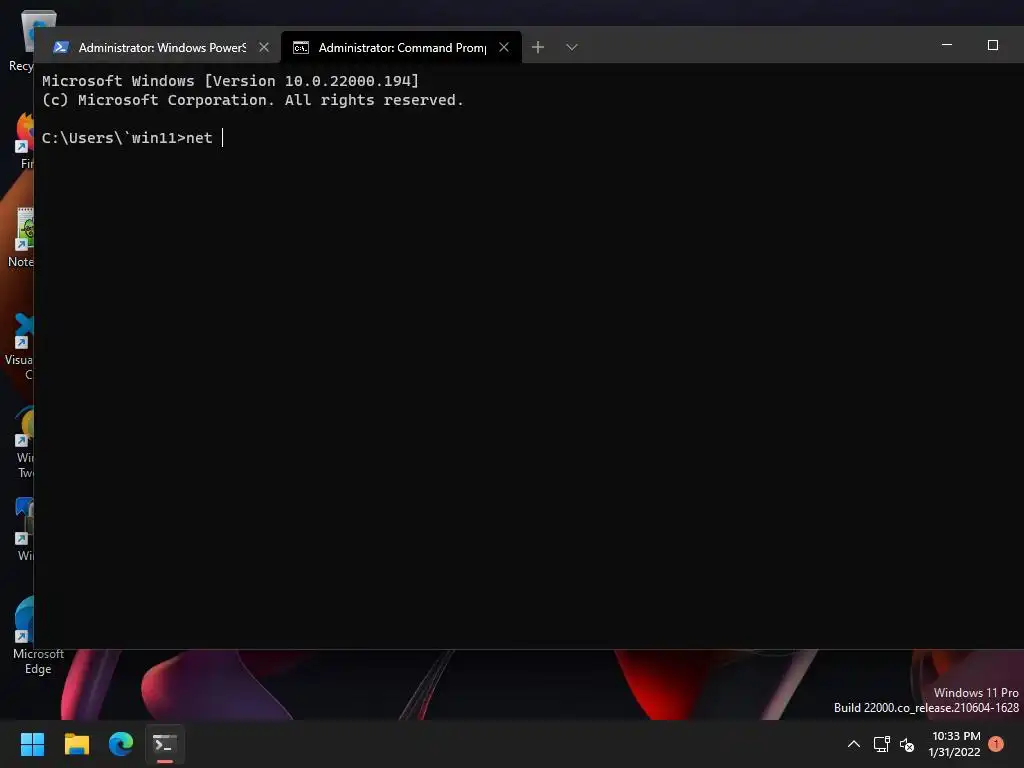
Task: Minimize the Terminal window
Action: pos(947,45)
